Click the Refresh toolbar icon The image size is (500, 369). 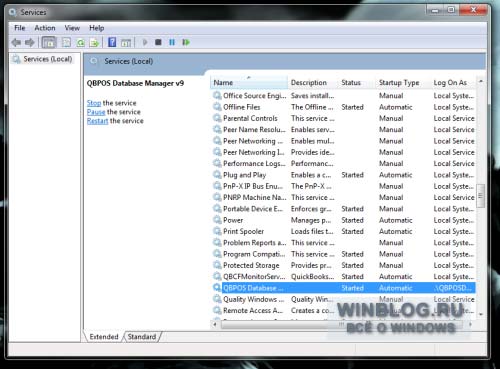[80, 42]
